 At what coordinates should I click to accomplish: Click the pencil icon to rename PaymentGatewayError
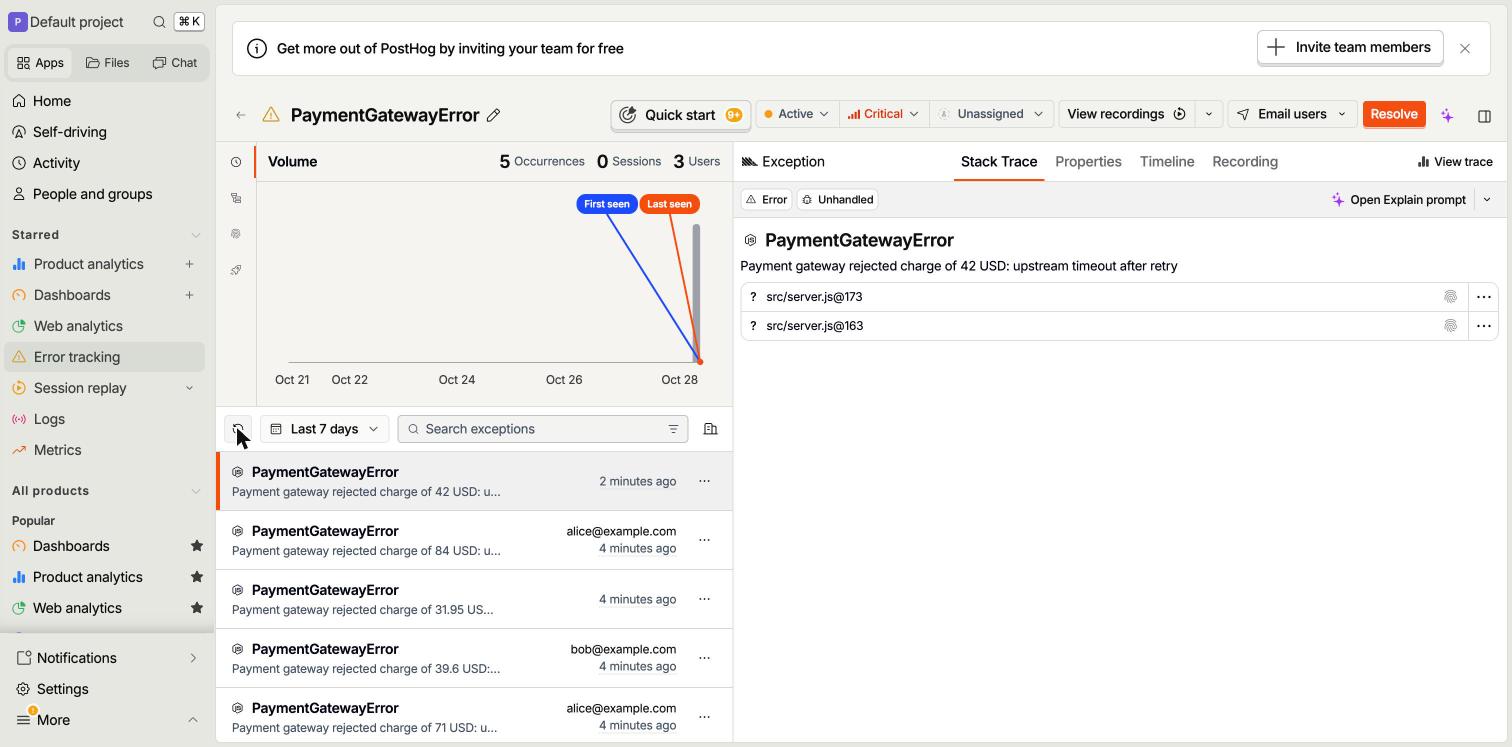tap(493, 115)
